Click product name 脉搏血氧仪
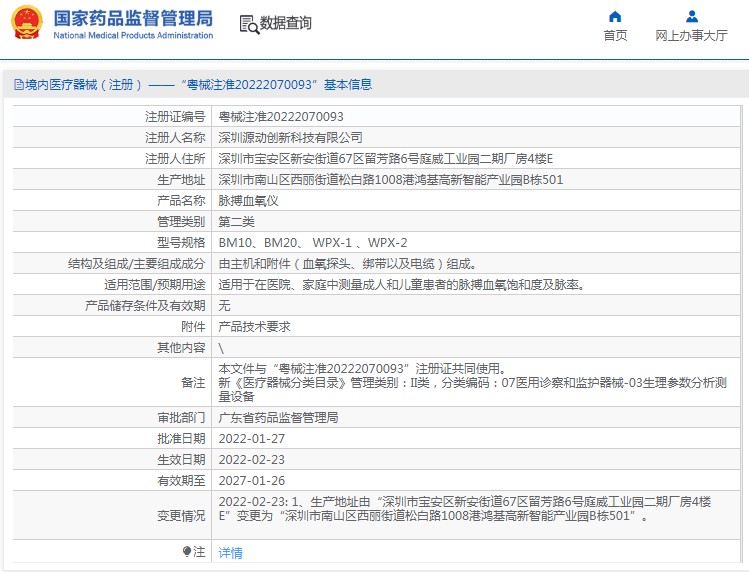The image size is (749, 572). point(248,201)
